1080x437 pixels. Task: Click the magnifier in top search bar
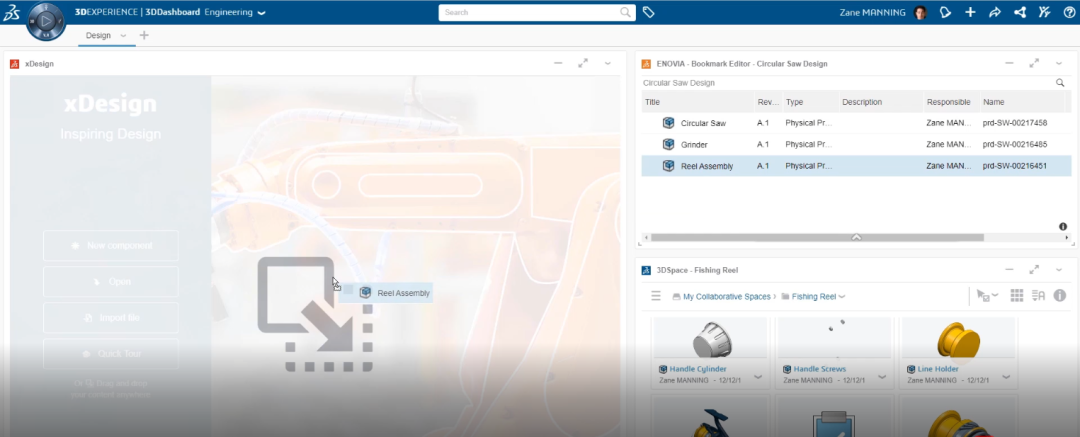click(625, 12)
